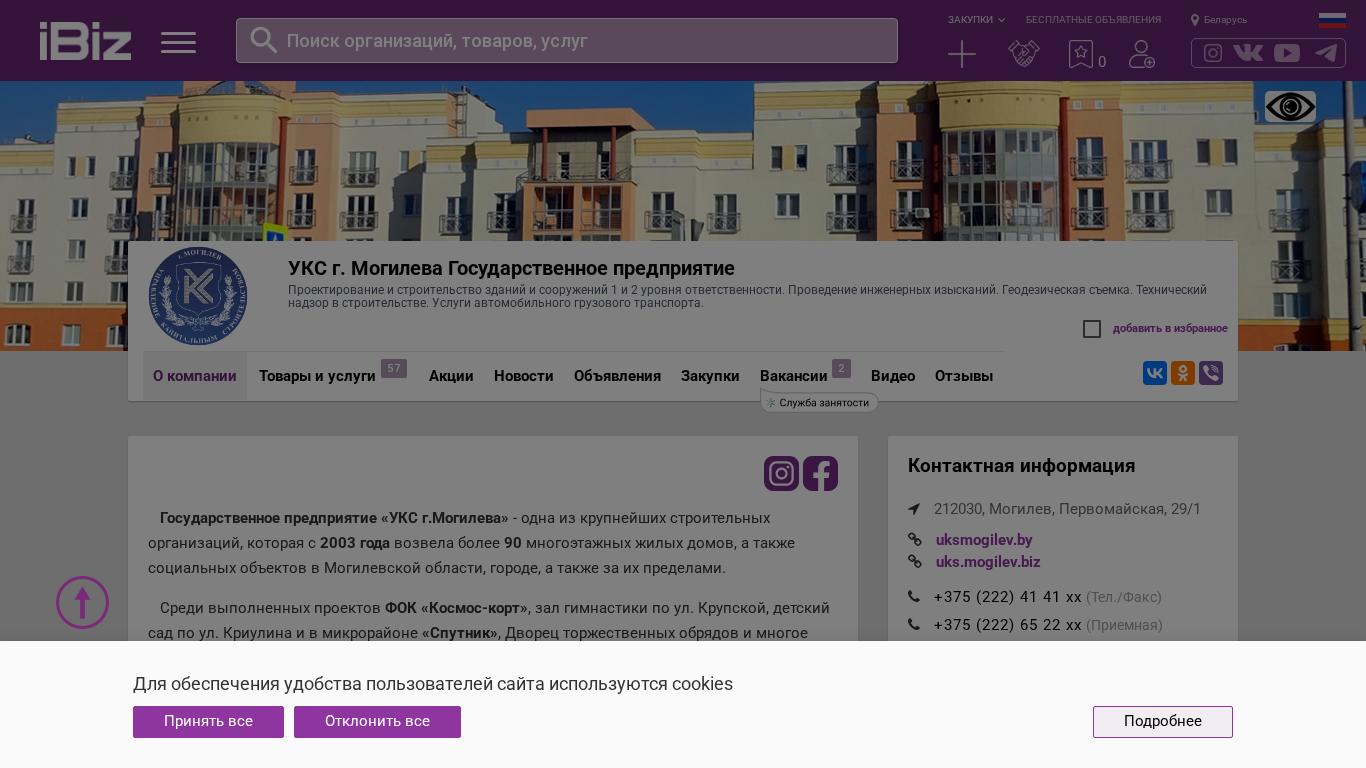The image size is (1366, 768).
Task: Open company Facebook in About section
Action: (x=820, y=473)
